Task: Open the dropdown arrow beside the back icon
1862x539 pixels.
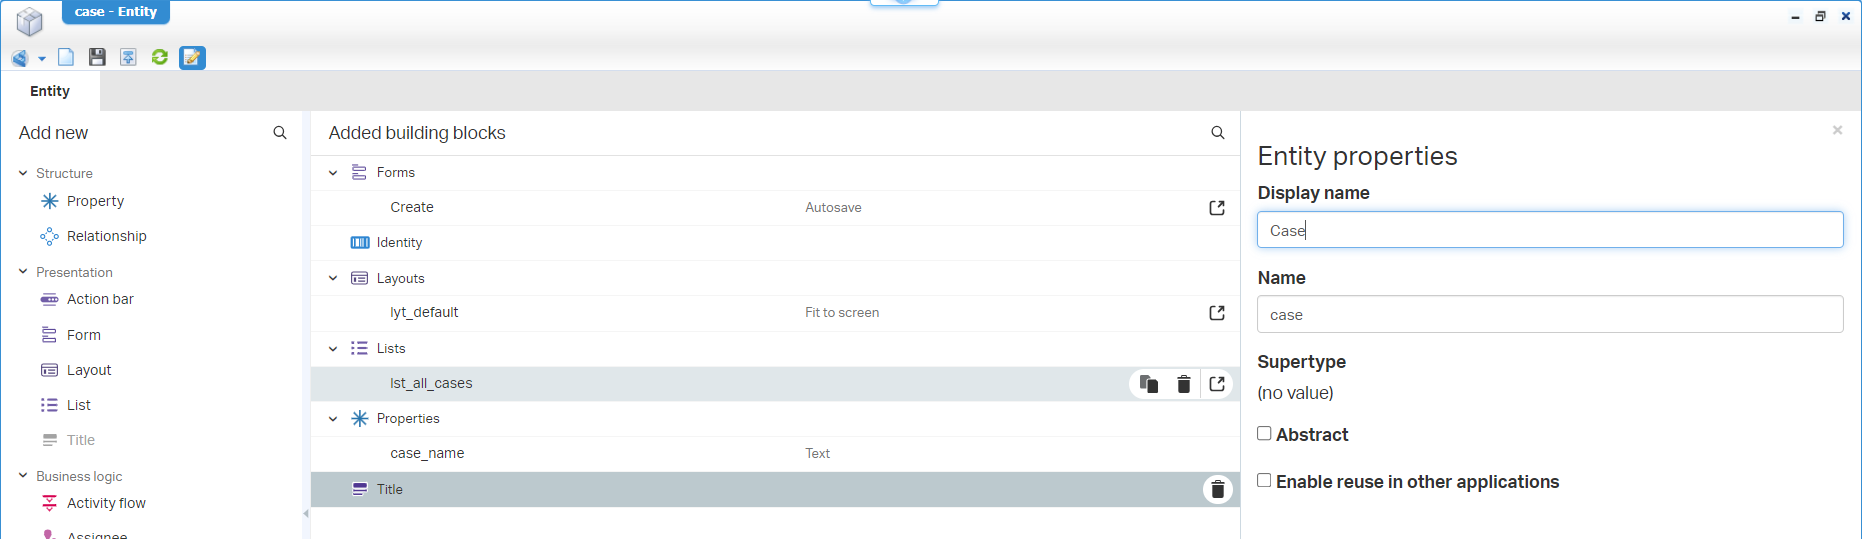Action: [42, 59]
